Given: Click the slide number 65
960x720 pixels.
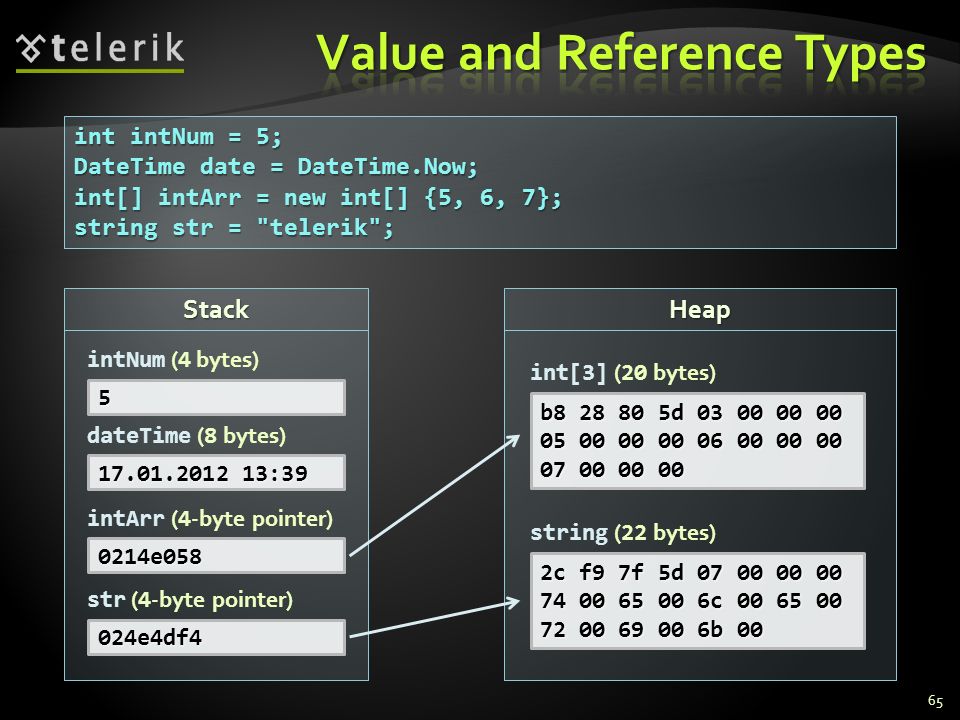Looking at the screenshot, I should click(936, 701).
